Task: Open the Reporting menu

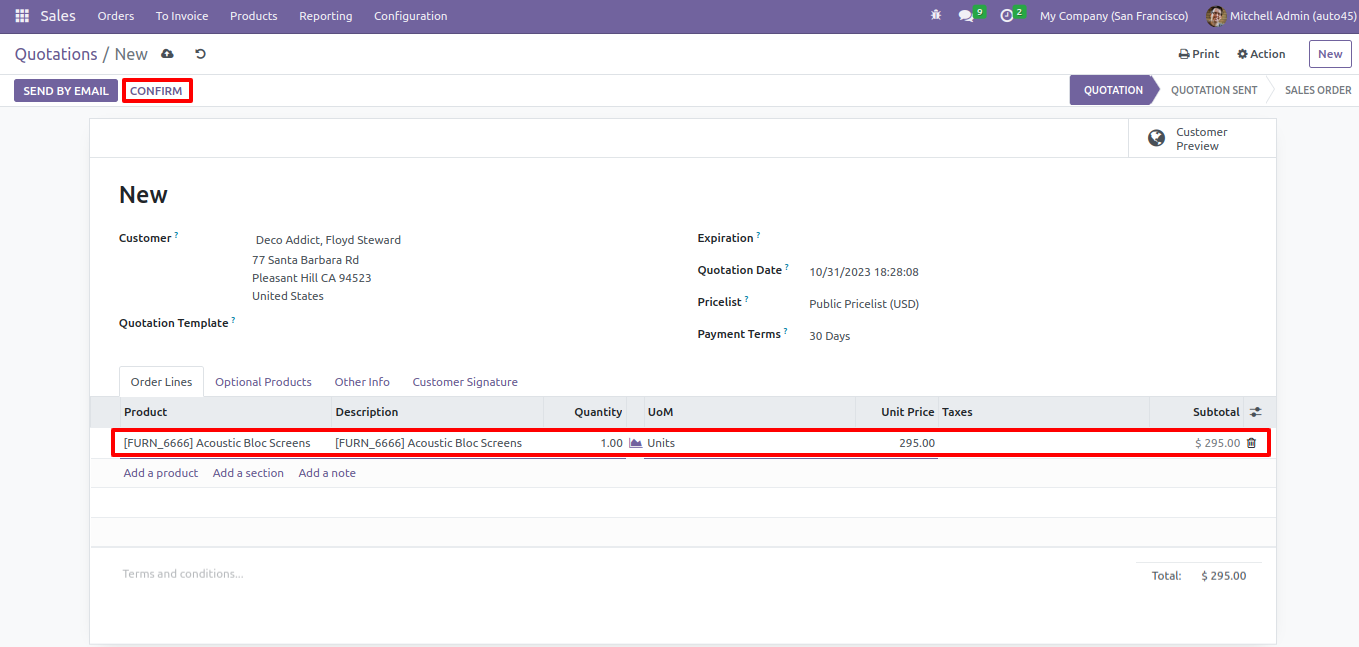Action: [326, 16]
